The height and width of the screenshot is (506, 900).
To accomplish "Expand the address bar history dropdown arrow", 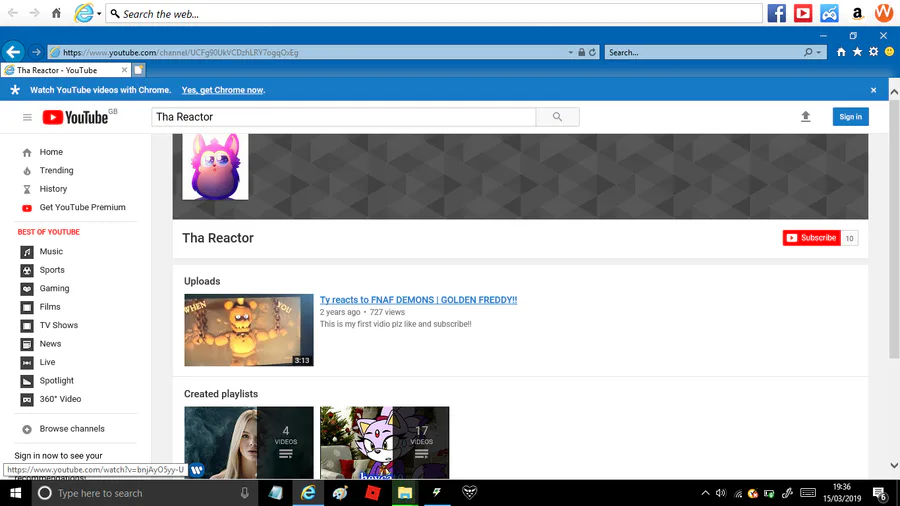I will (571, 52).
